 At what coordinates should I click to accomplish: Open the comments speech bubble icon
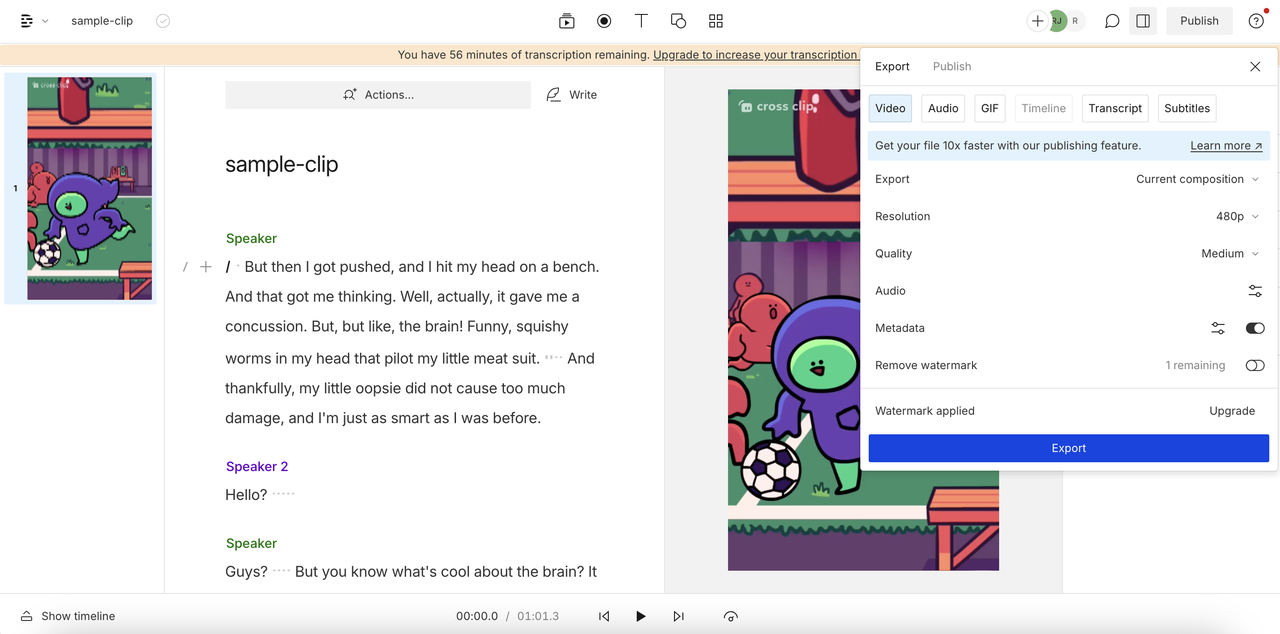(x=1112, y=21)
